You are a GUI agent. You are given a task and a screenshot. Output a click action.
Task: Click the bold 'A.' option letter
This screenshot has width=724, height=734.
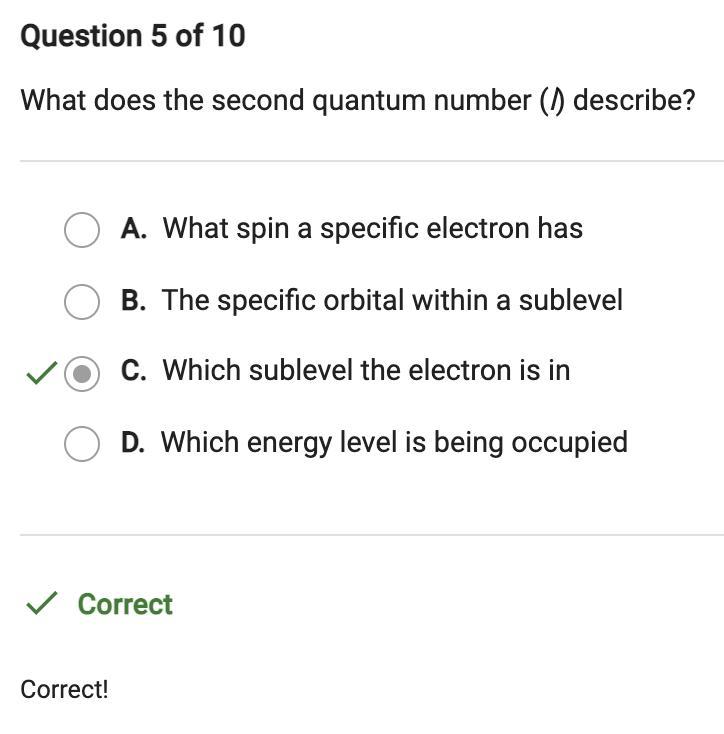(133, 229)
